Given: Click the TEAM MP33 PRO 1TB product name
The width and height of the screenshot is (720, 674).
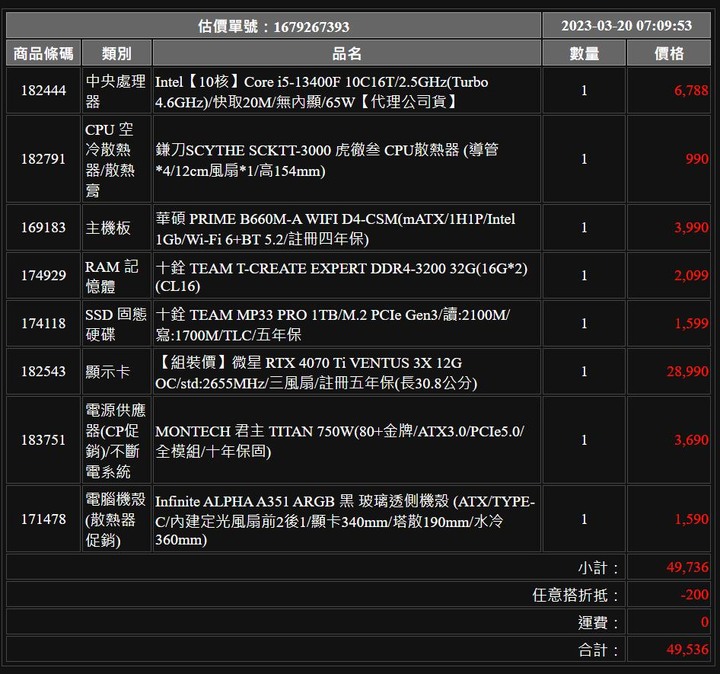Looking at the screenshot, I should pos(332,325).
